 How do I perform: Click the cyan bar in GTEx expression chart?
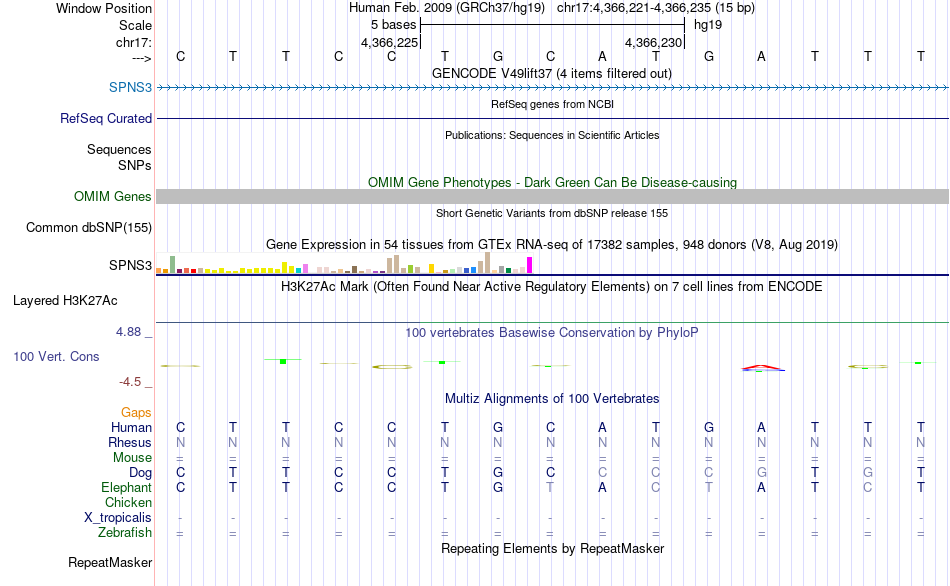point(299,270)
